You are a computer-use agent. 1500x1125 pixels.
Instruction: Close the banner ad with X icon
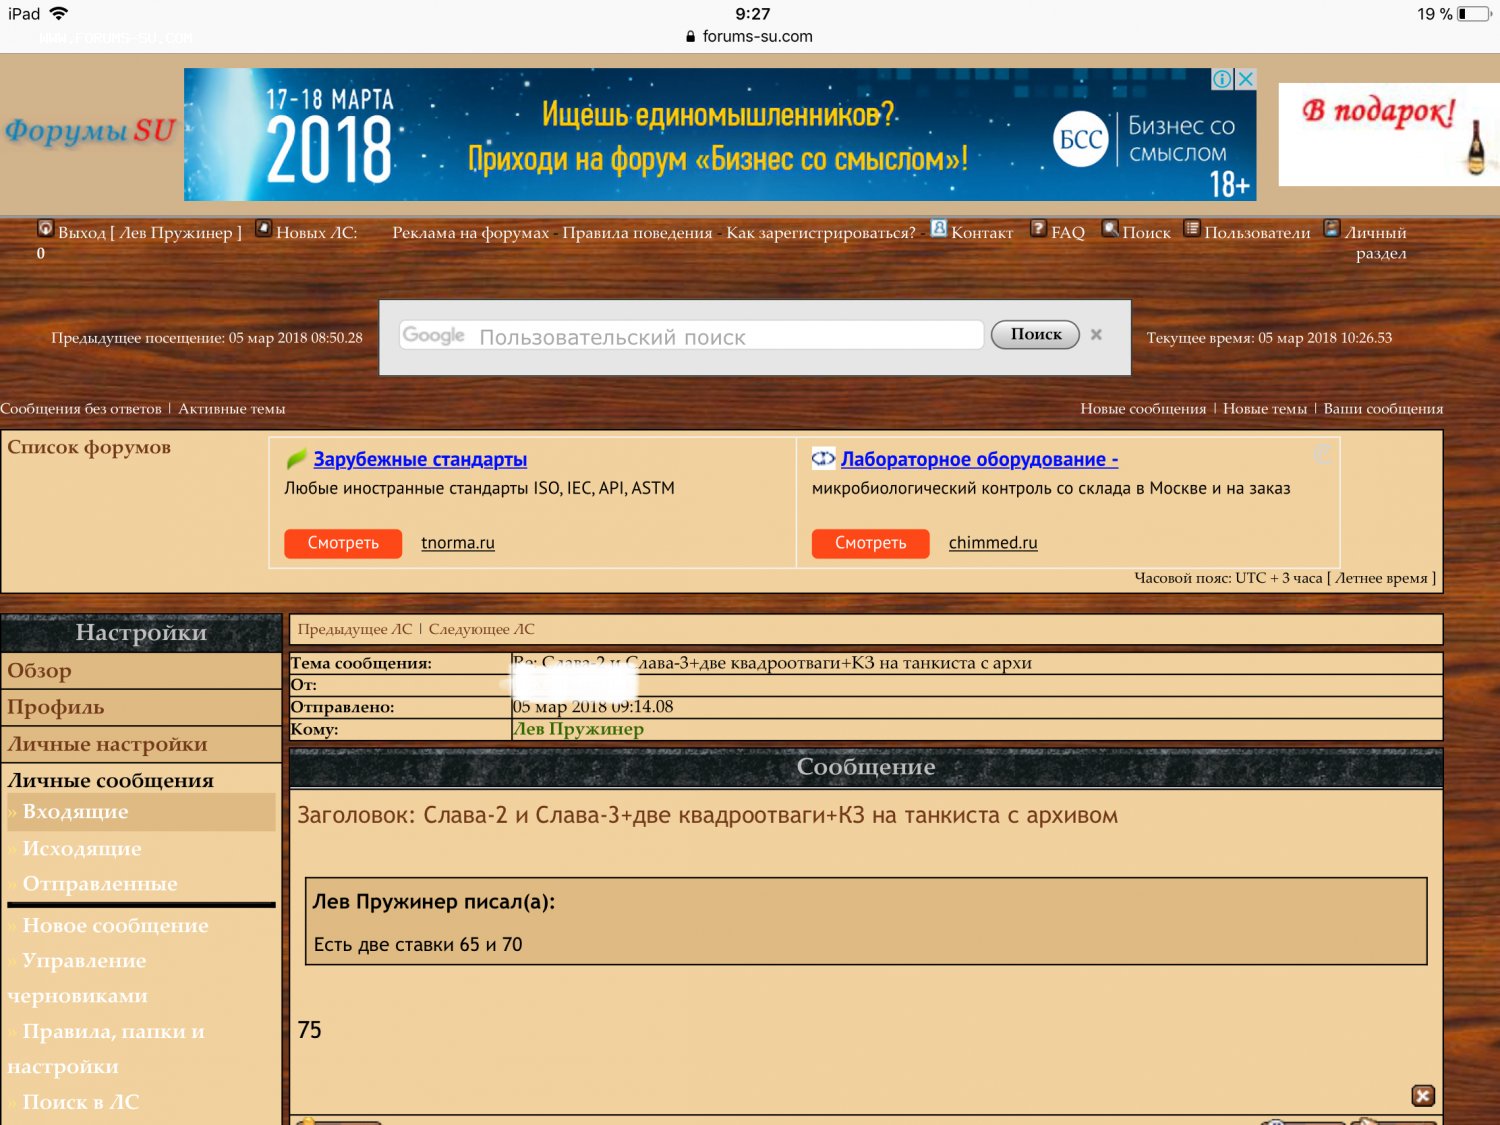point(1245,79)
